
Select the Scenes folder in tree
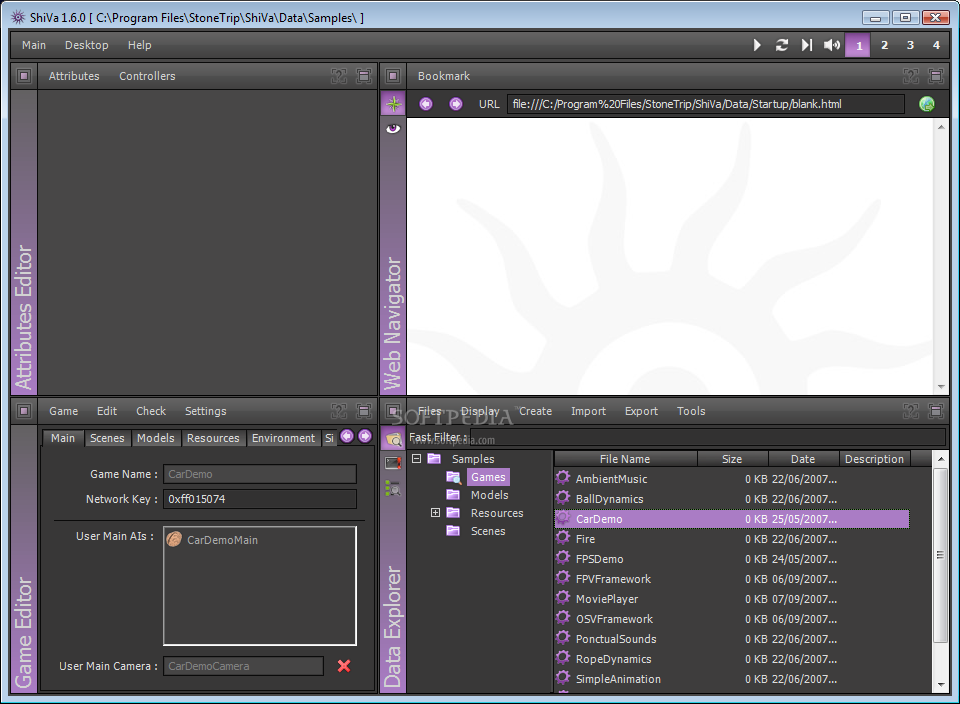(488, 531)
